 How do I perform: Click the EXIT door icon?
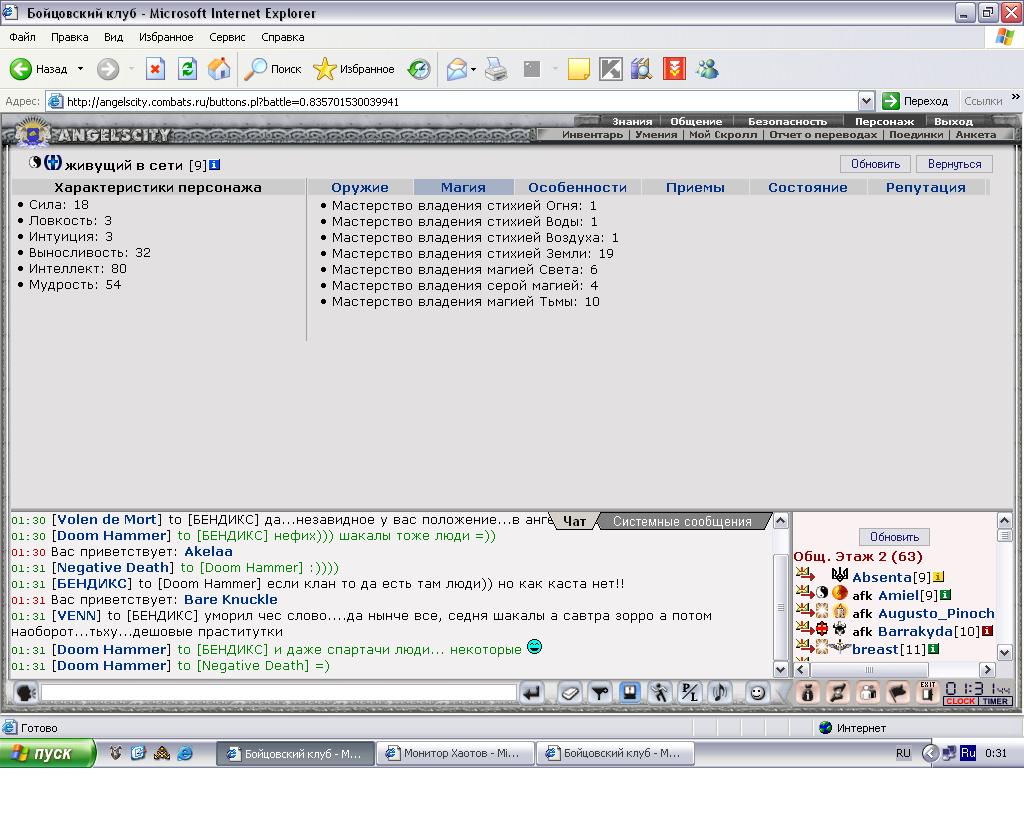[927, 692]
